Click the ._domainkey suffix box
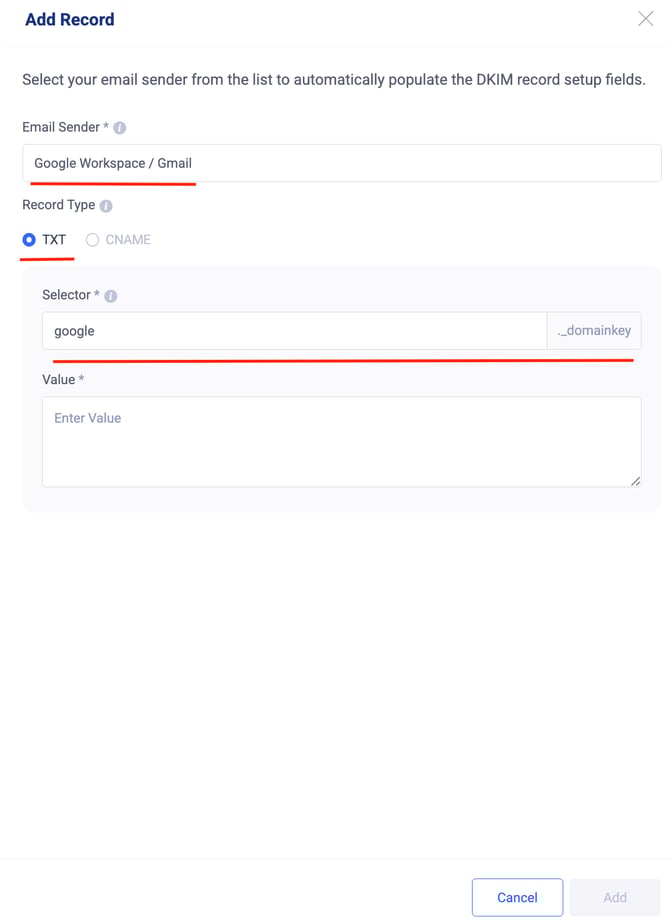Viewport: 670px width, 920px height. [x=594, y=331]
